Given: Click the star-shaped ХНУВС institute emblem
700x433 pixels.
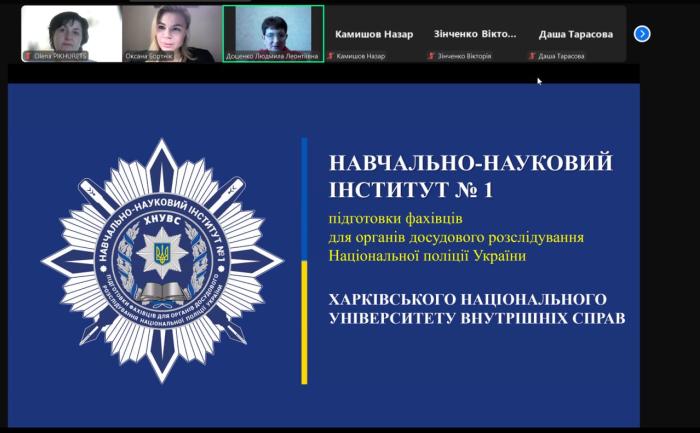Looking at the screenshot, I should pos(162,260).
